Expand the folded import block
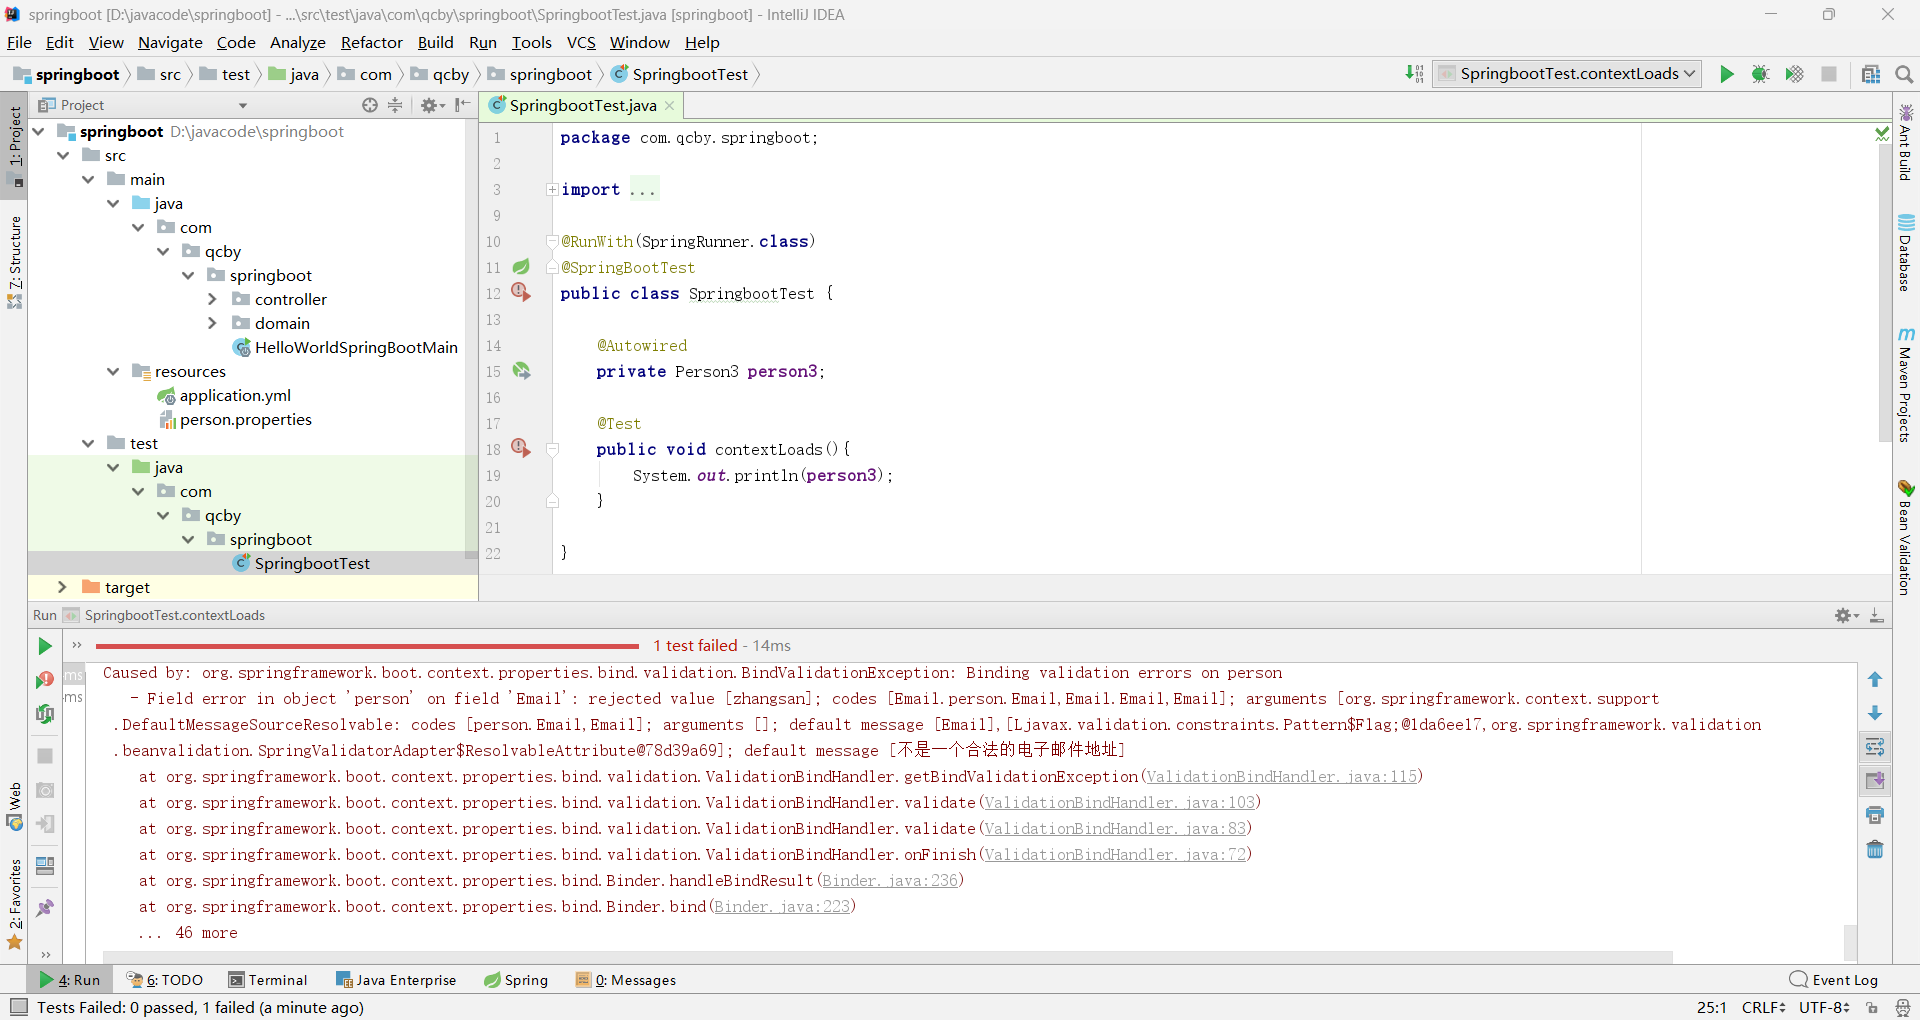 coord(552,189)
